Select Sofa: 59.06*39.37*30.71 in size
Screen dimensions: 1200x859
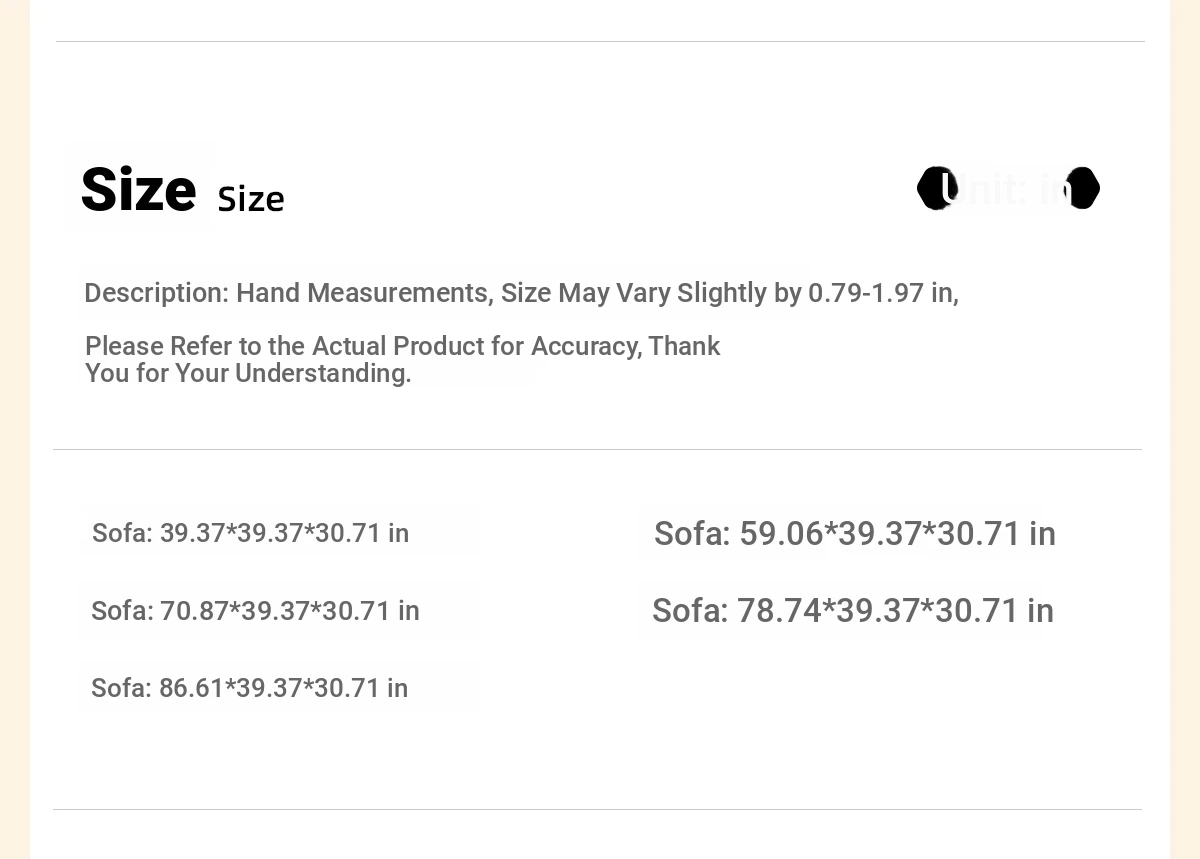(x=855, y=534)
